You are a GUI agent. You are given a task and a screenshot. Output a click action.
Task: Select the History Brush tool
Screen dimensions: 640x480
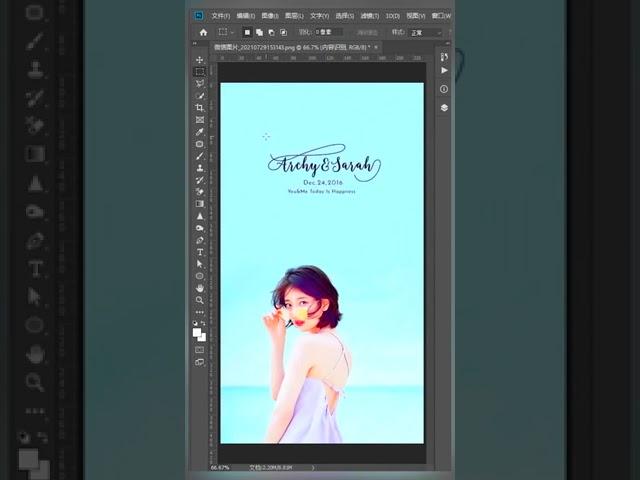coord(200,180)
